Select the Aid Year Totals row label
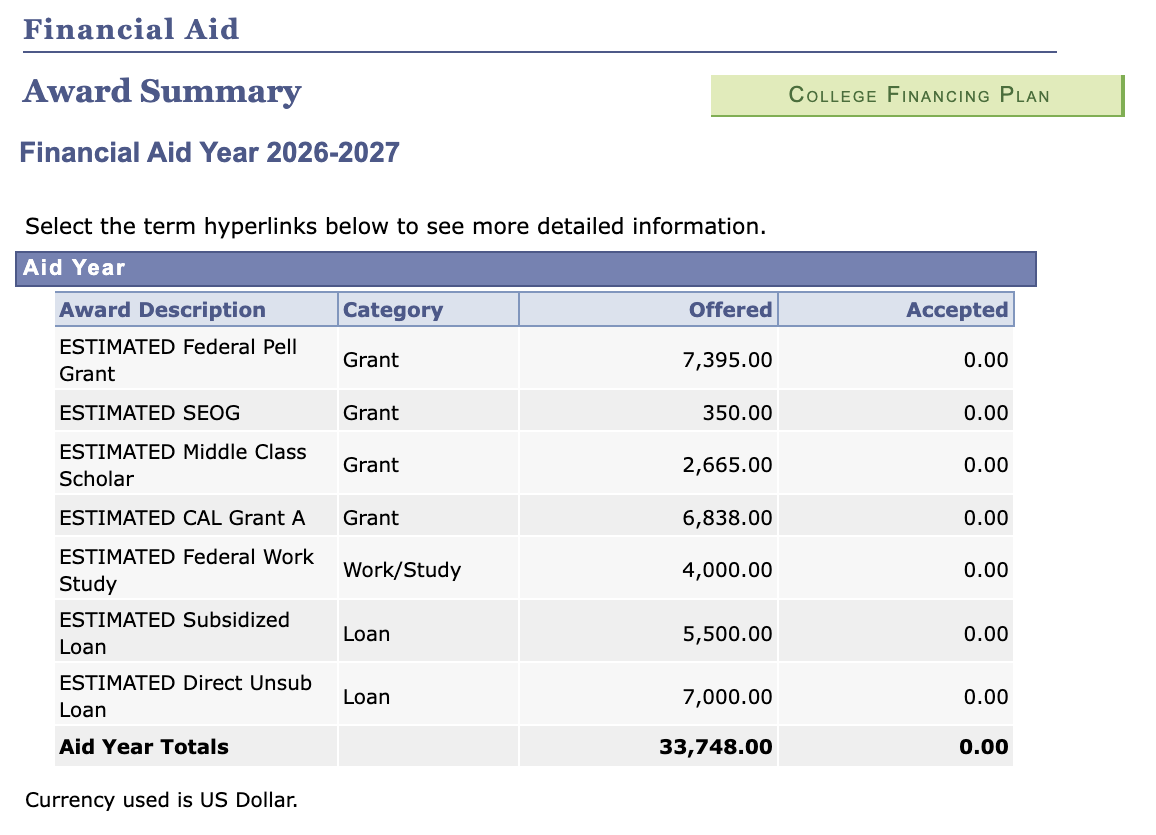This screenshot has height=835, width=1156. 144,747
